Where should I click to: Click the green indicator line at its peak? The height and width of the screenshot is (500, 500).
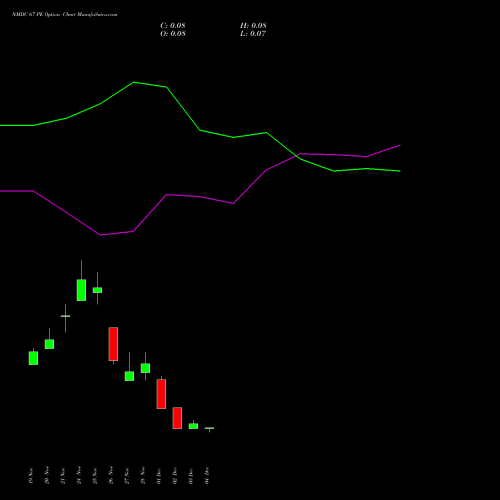point(134,82)
